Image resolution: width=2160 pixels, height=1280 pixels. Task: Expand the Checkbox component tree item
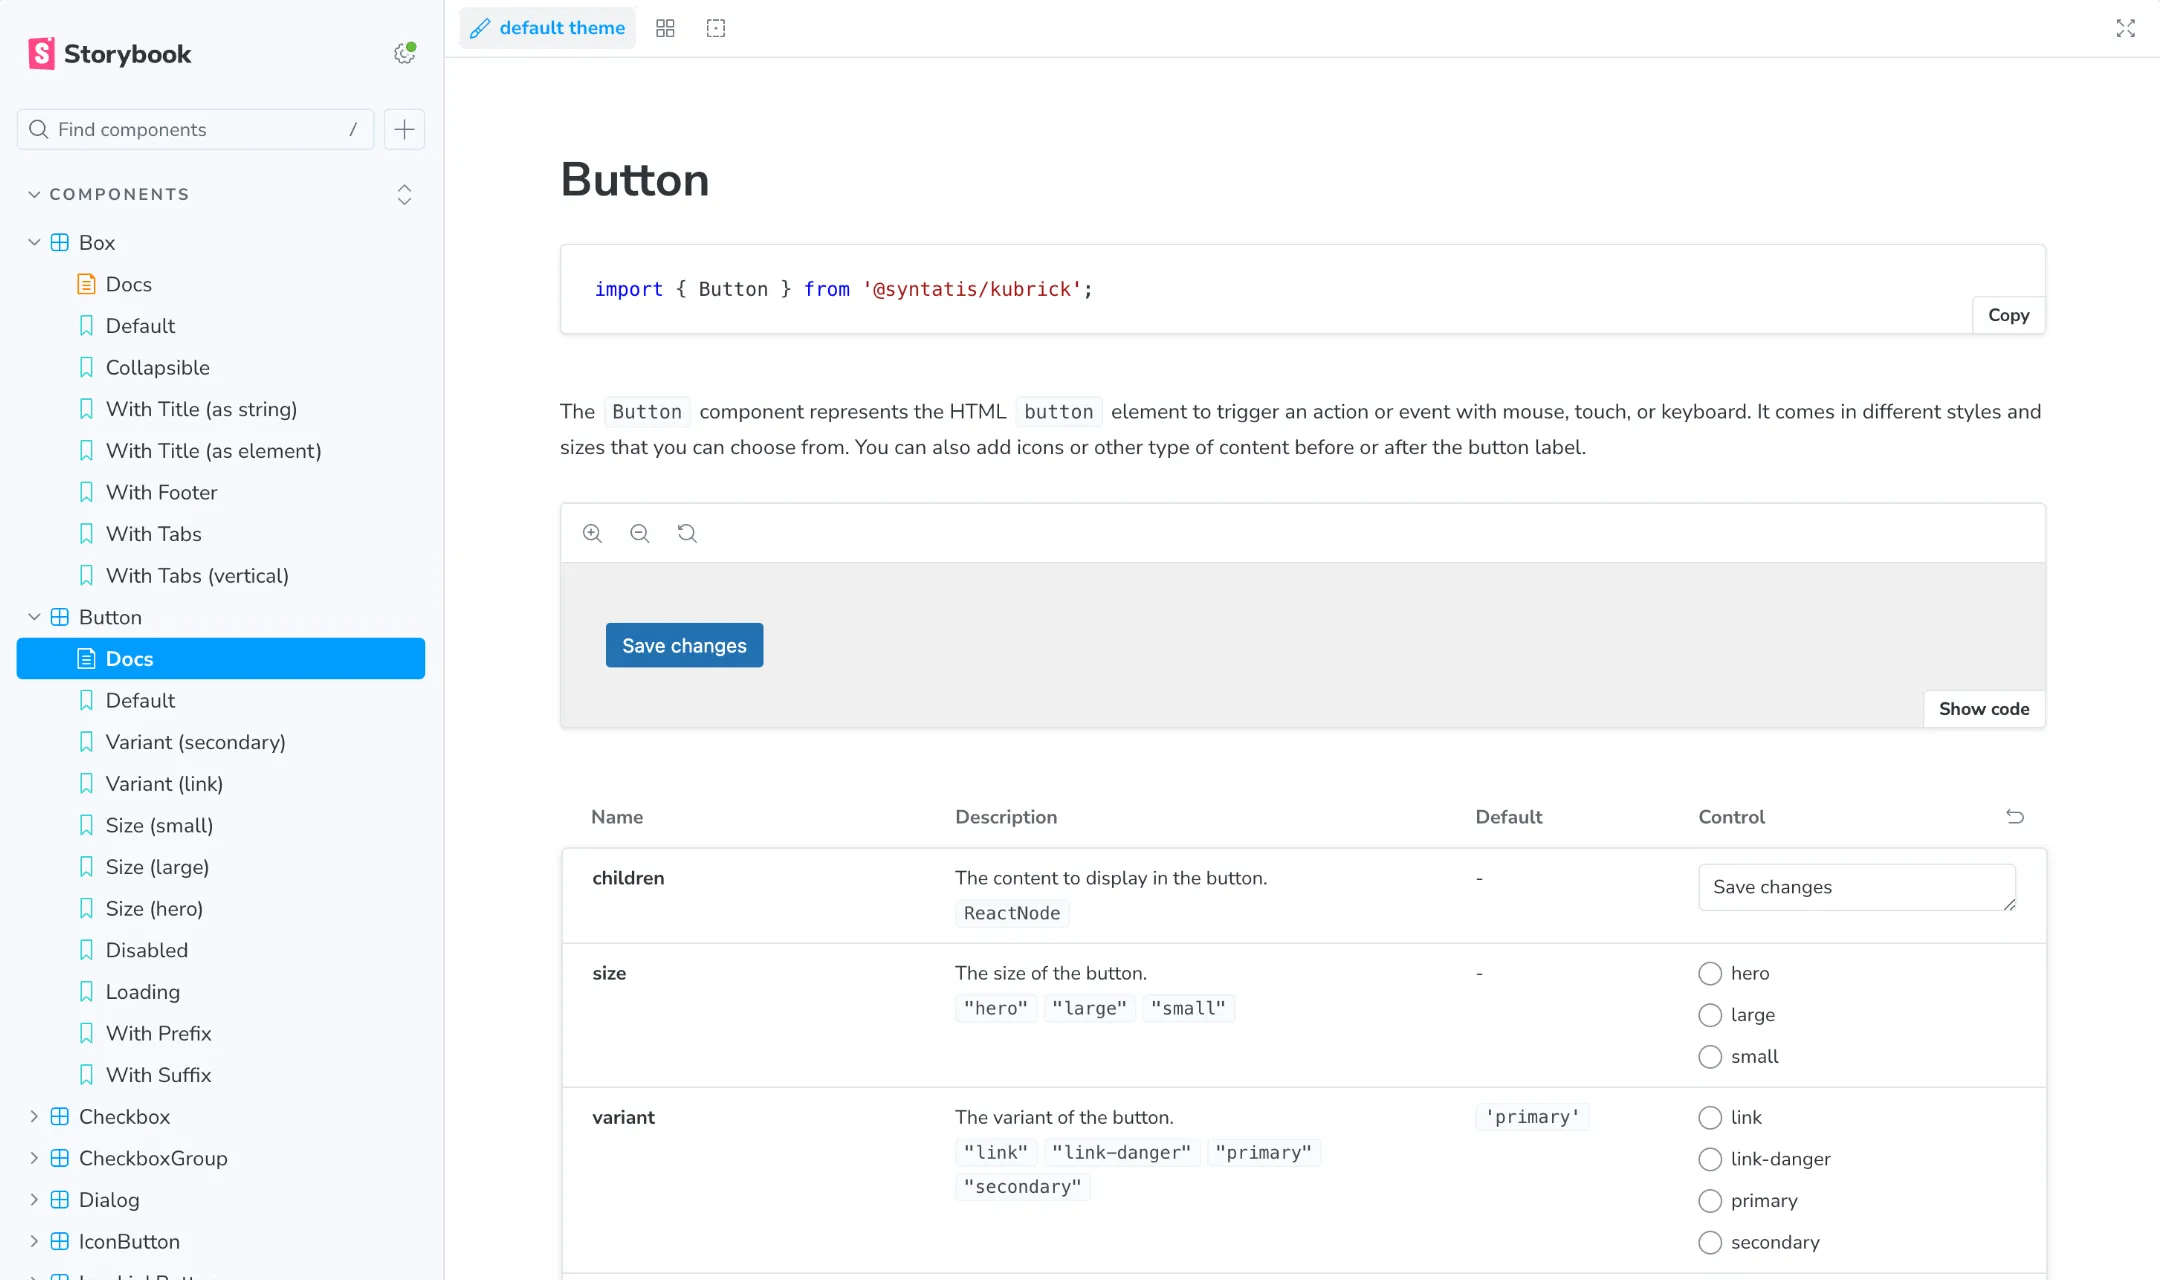[35, 1117]
